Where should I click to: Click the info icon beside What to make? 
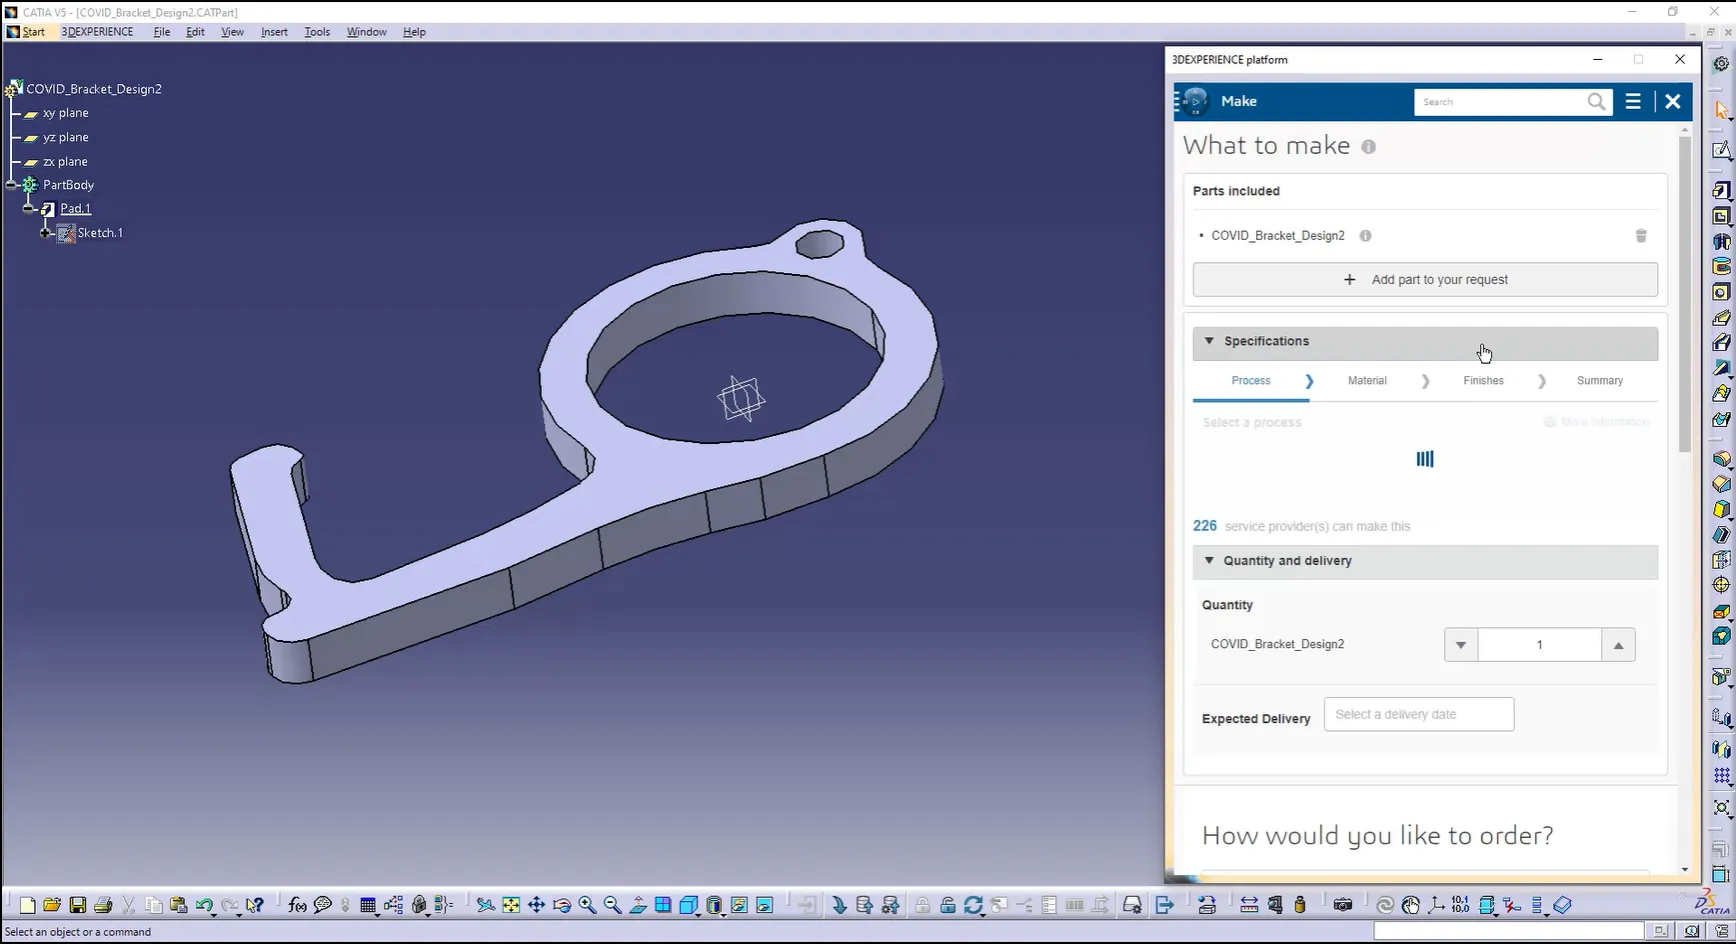1368,147
